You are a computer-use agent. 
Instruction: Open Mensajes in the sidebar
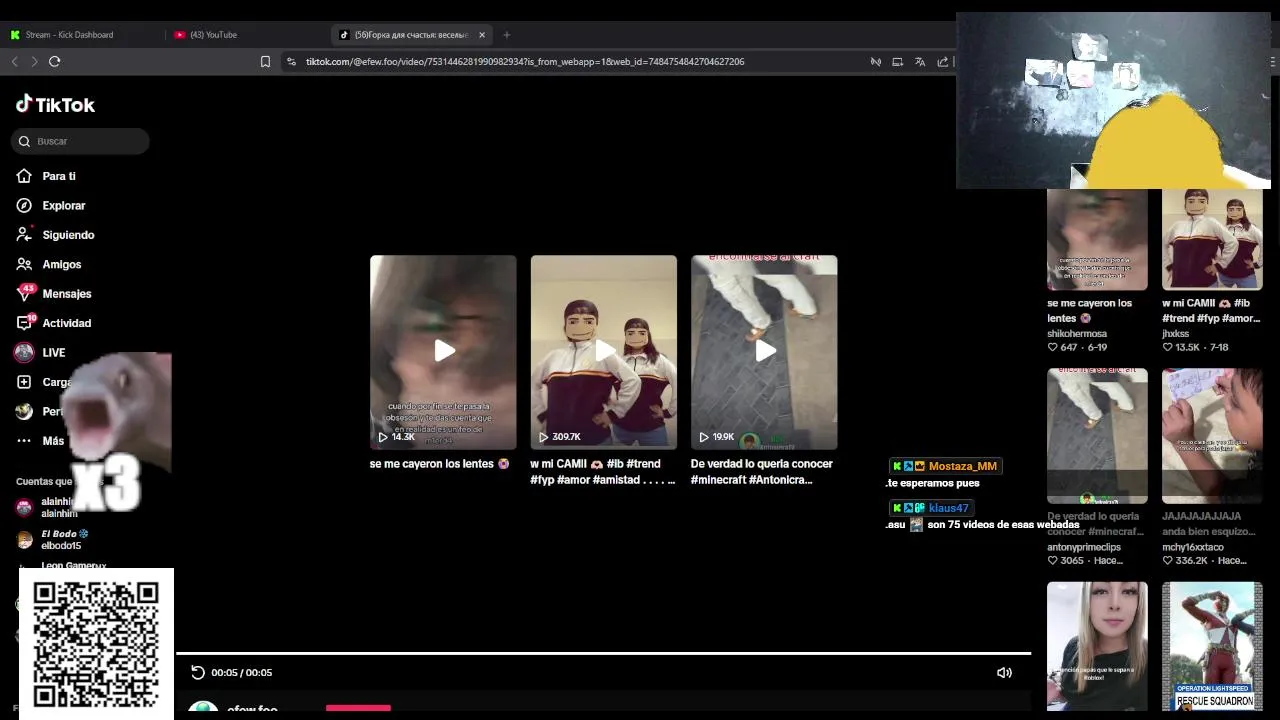click(66, 294)
